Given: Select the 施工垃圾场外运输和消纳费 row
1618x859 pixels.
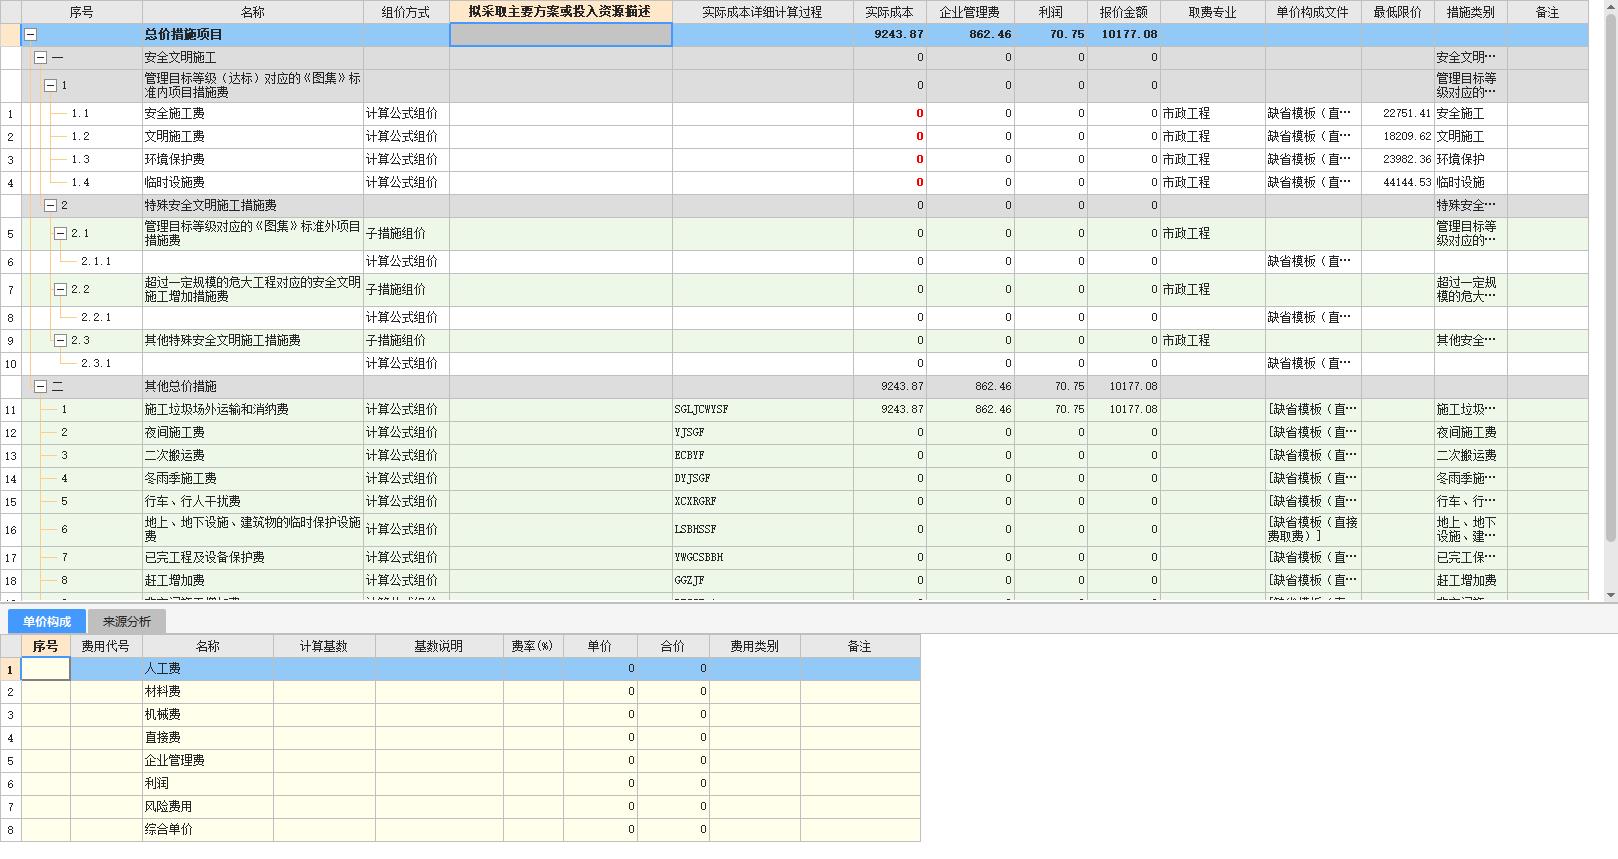Looking at the screenshot, I should tap(794, 410).
